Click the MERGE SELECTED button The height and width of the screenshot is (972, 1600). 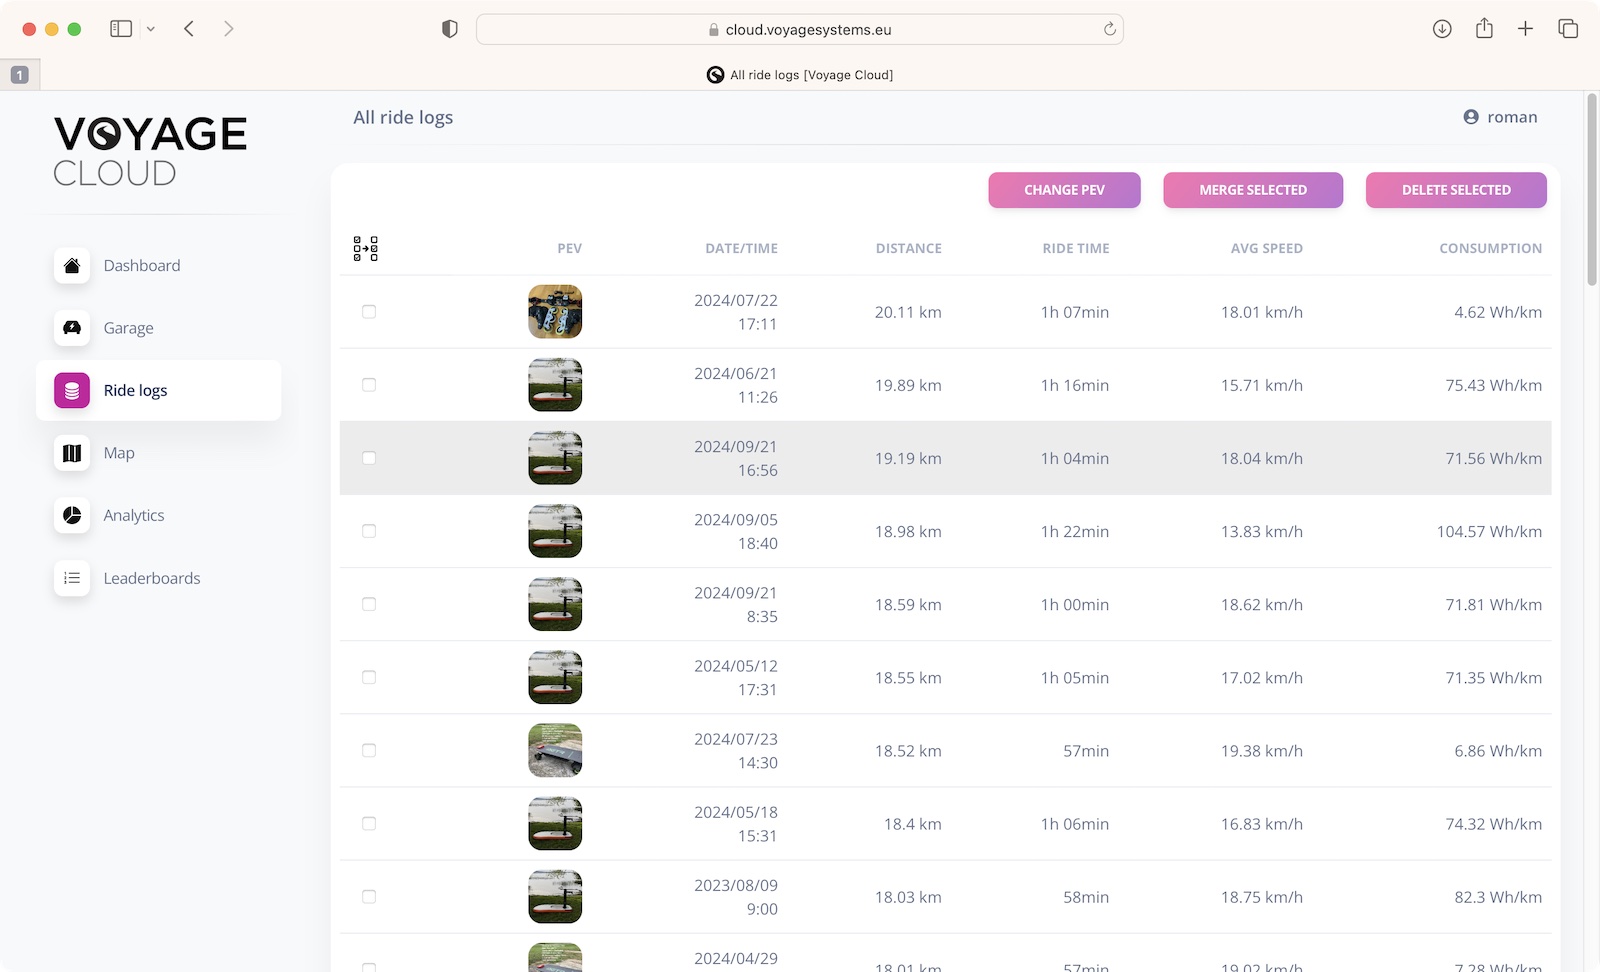pos(1253,190)
